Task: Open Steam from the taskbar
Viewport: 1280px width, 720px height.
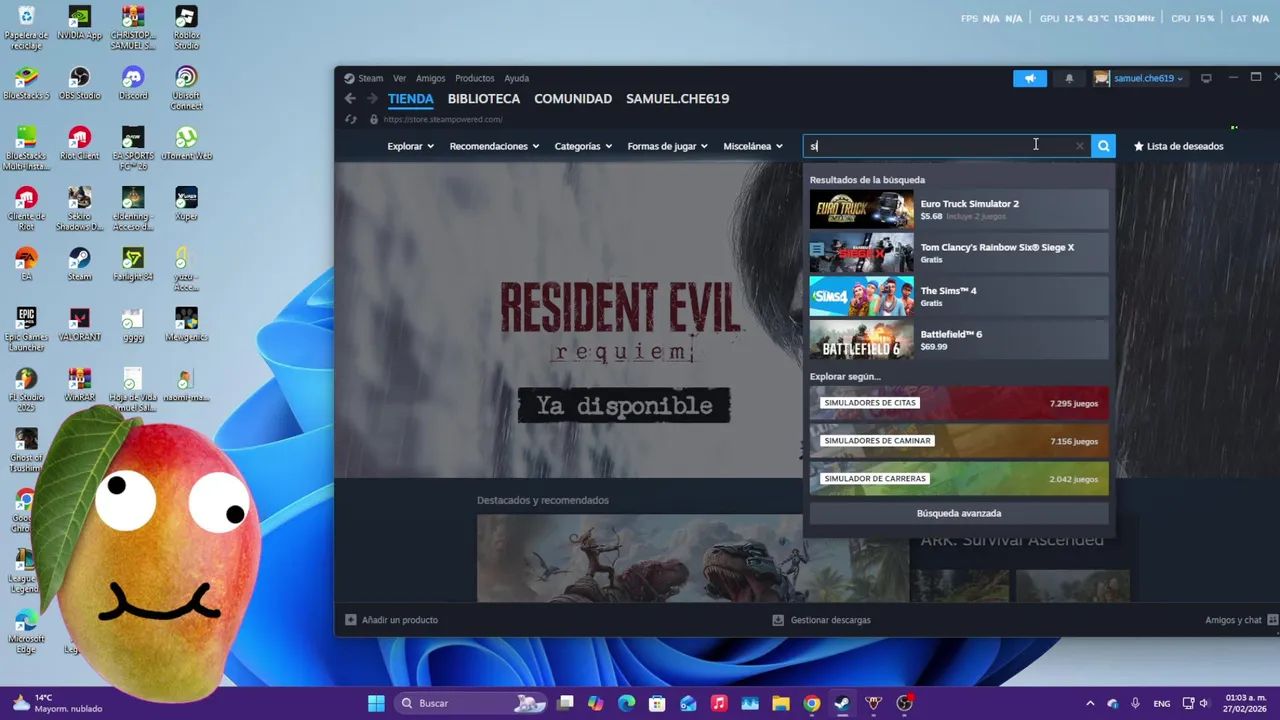Action: click(x=842, y=703)
